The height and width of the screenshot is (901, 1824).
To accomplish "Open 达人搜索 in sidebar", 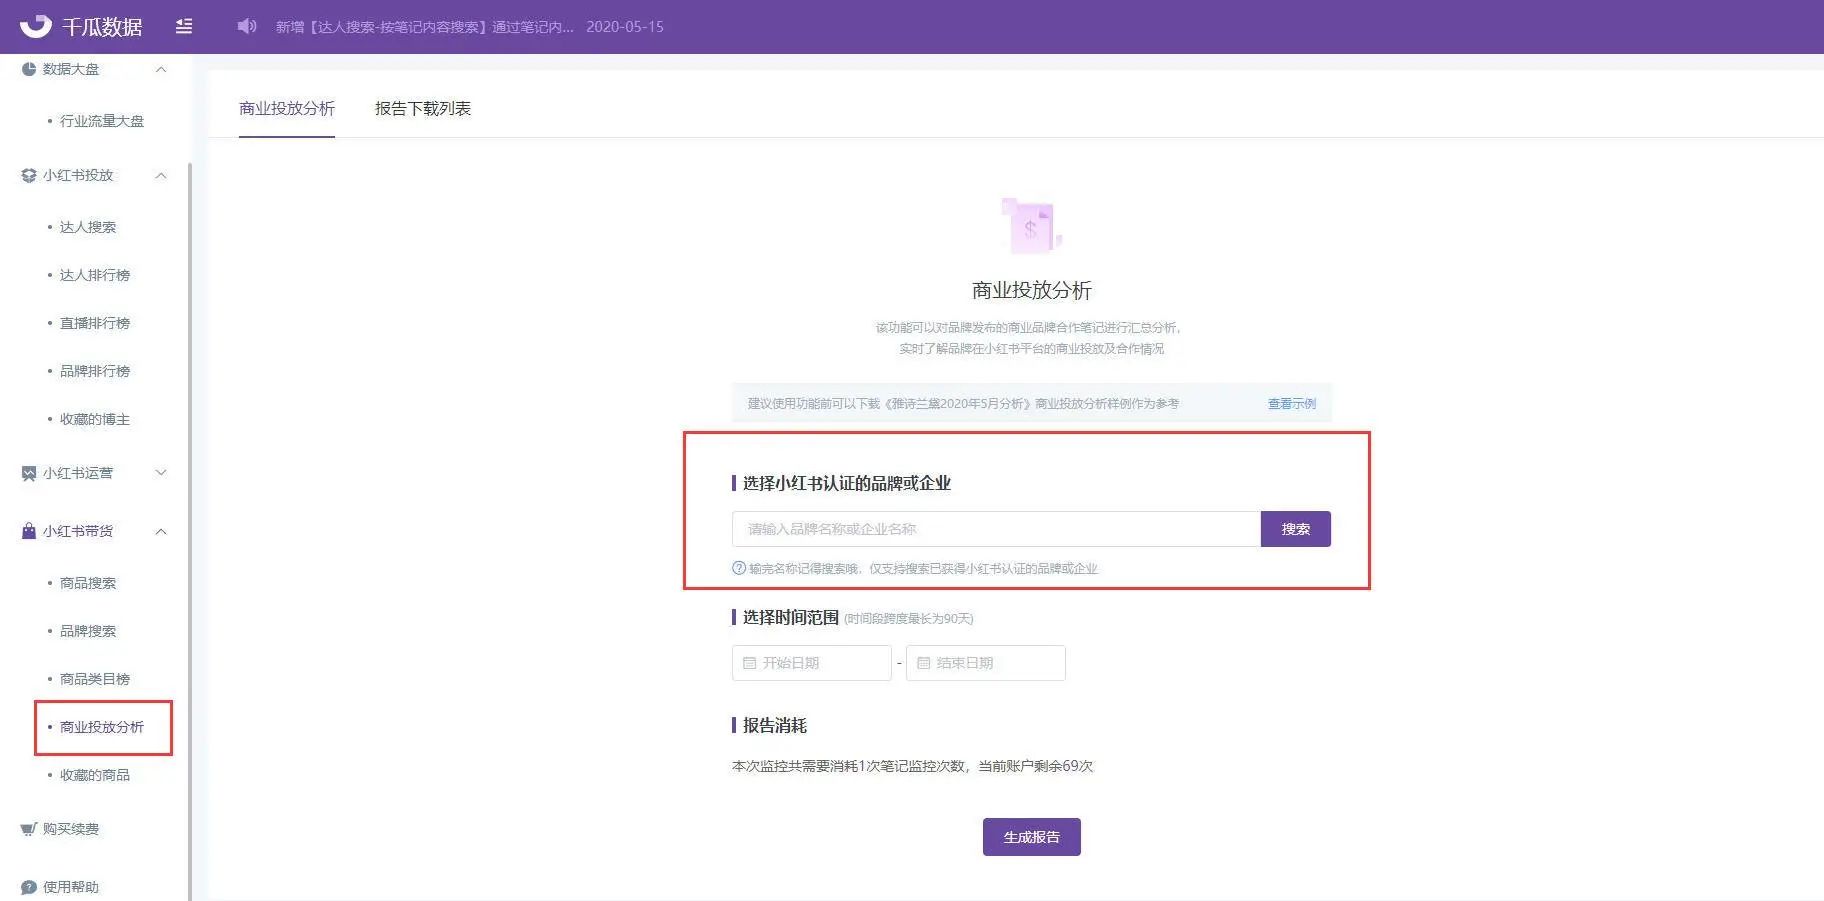I will 88,227.
